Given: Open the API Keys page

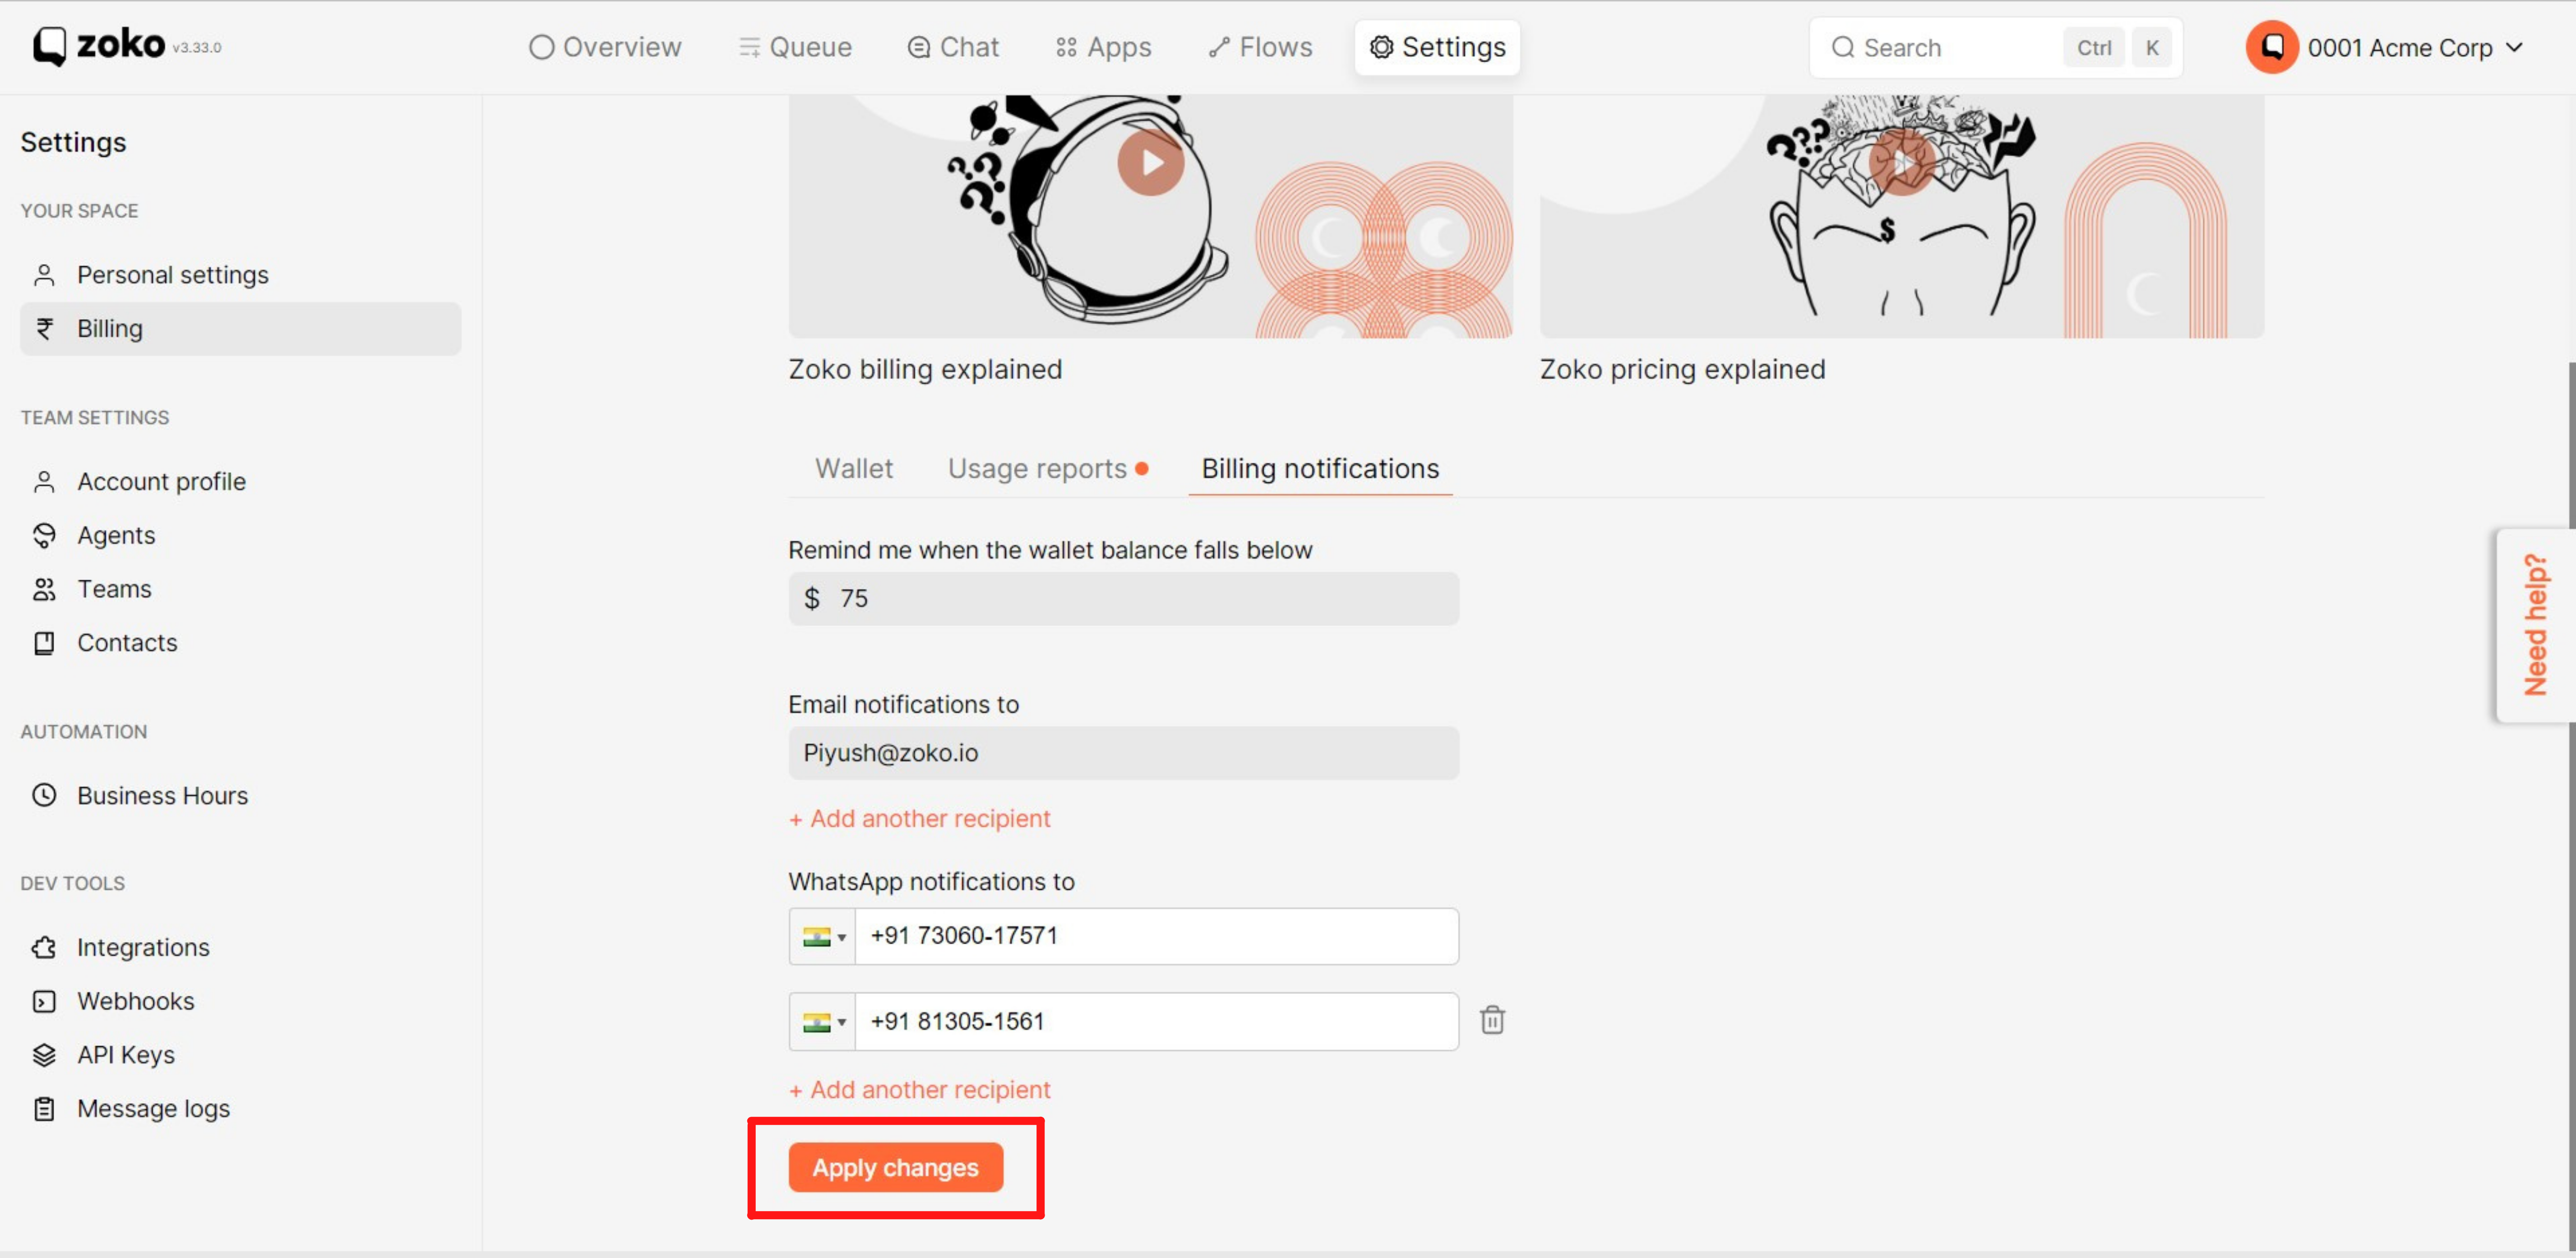Looking at the screenshot, I should [x=240, y=1055].
